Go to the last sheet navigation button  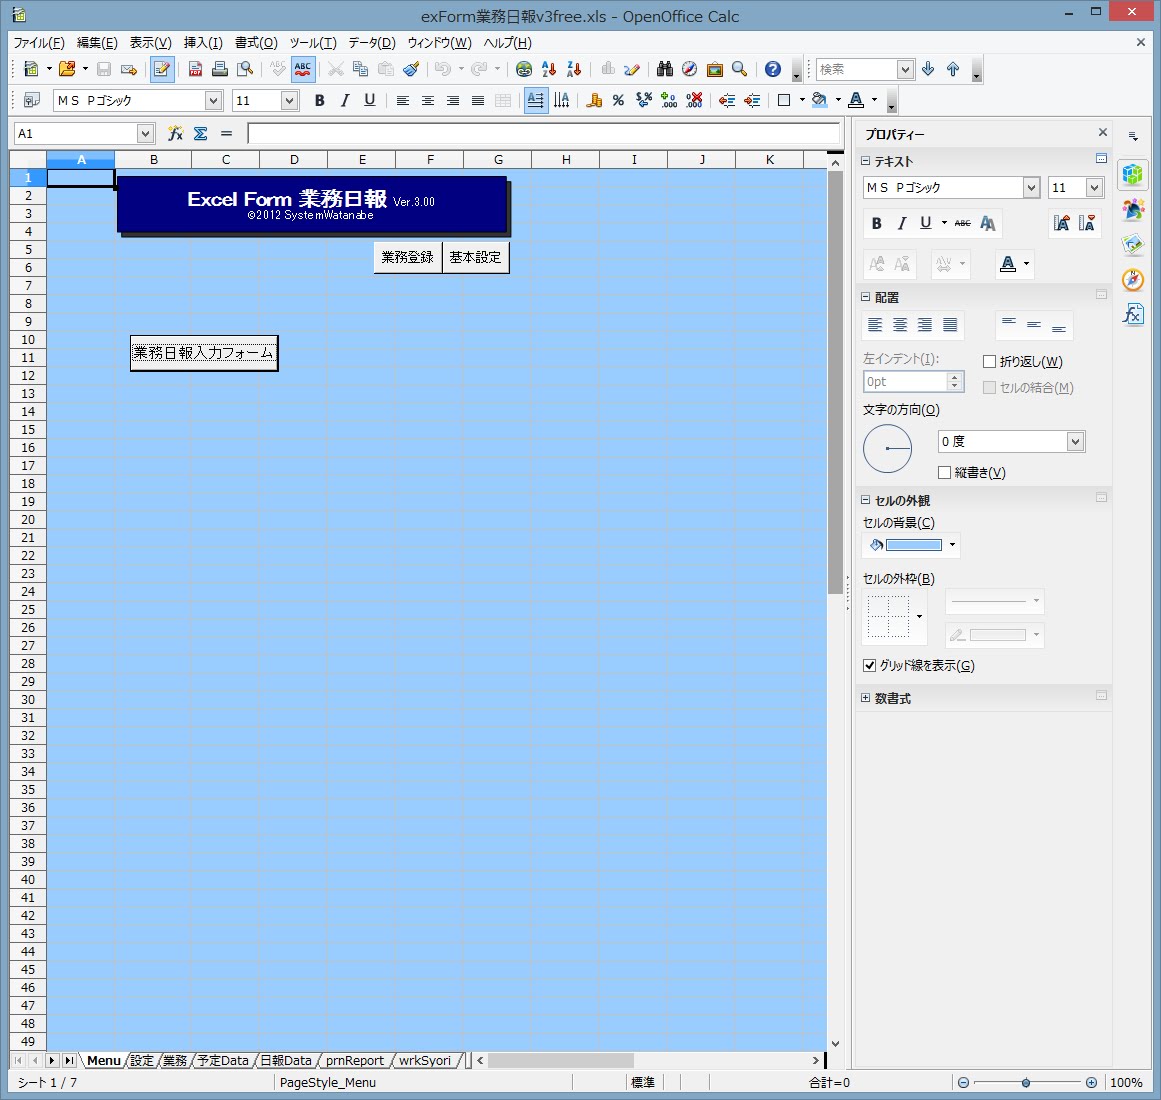coord(68,1061)
